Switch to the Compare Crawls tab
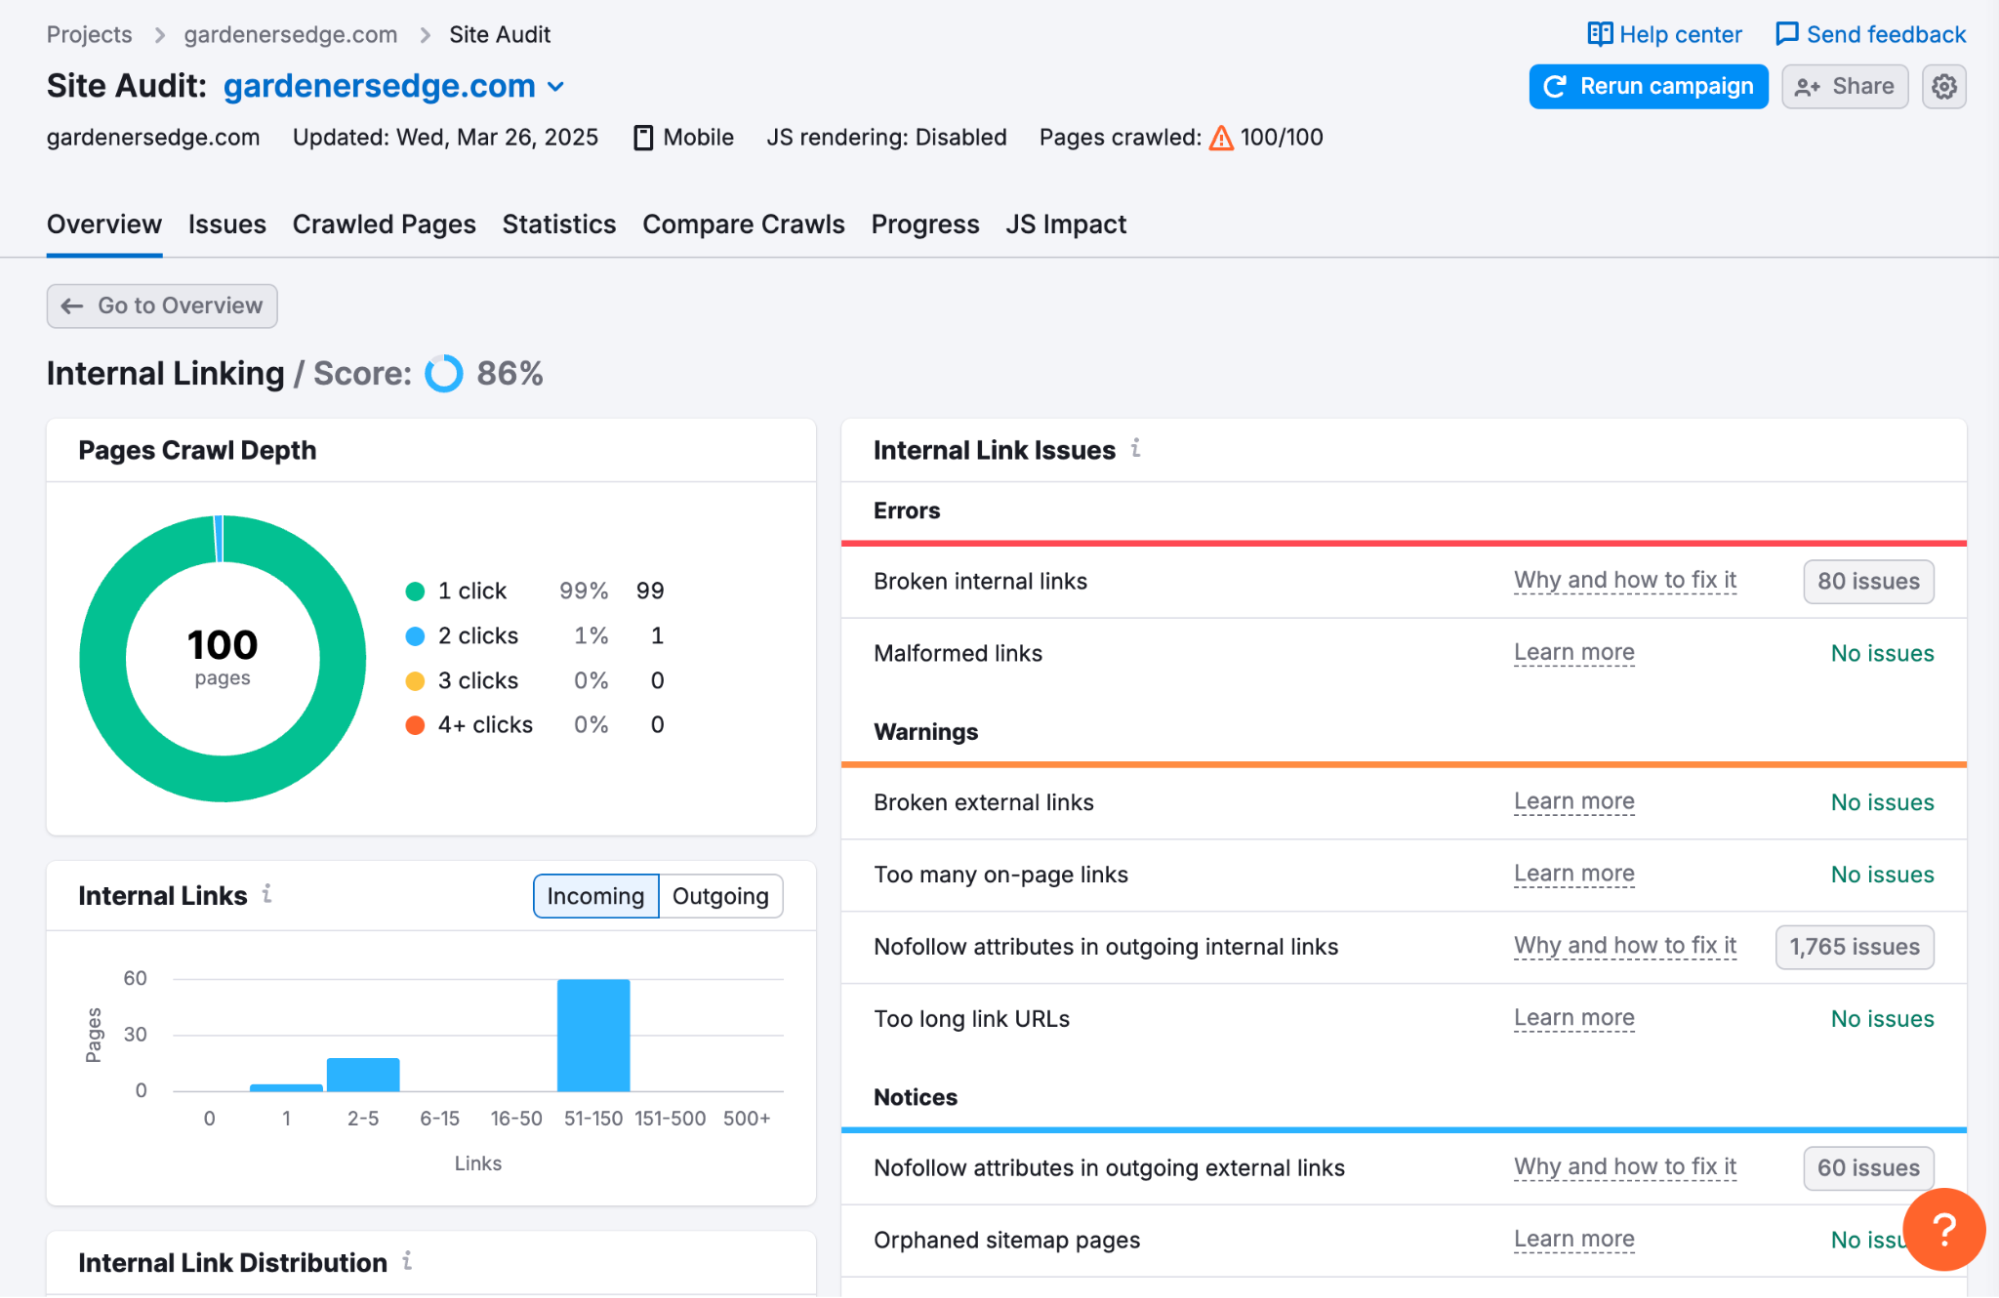Screen dimensions: 1999x1298 (x=743, y=224)
